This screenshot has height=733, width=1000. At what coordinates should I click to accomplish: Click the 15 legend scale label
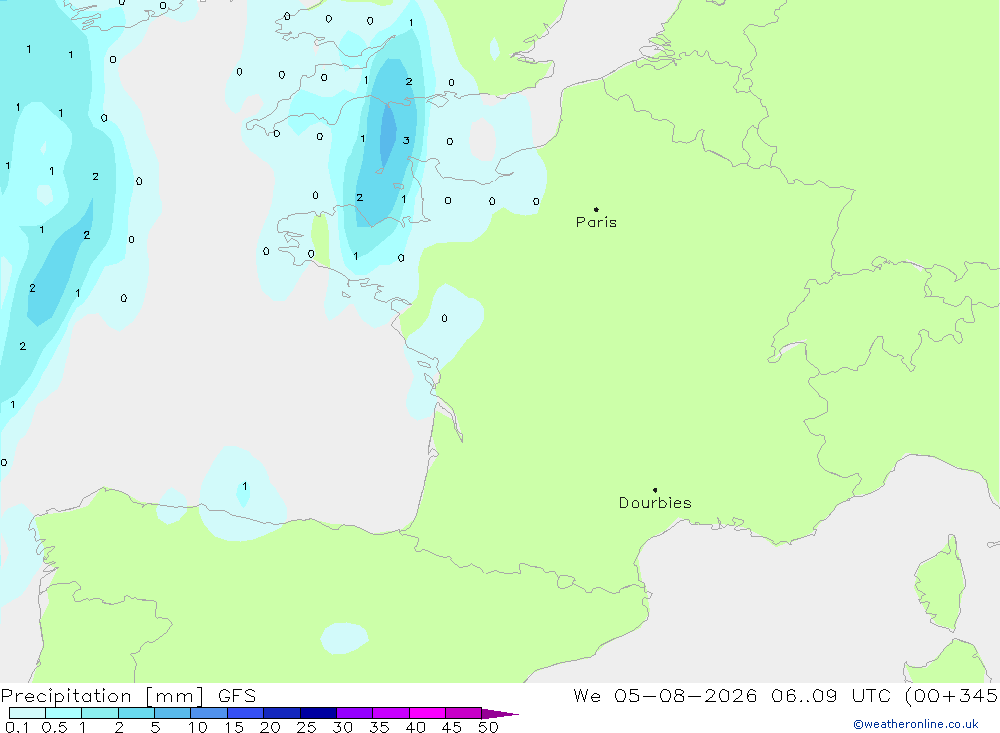(234, 727)
